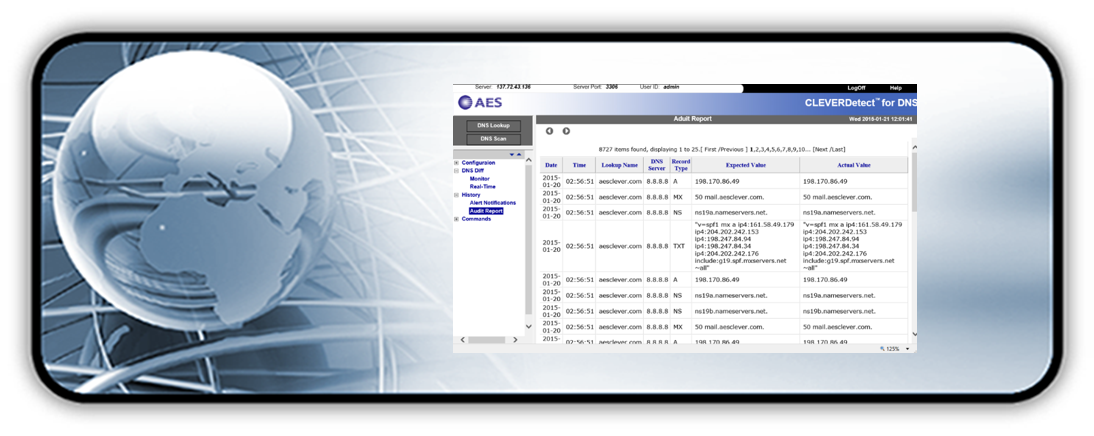Collapse the DNS Diff tree node

tap(456, 170)
